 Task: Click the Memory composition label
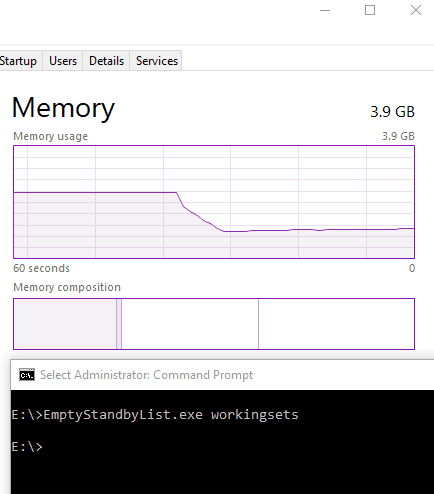point(67,287)
